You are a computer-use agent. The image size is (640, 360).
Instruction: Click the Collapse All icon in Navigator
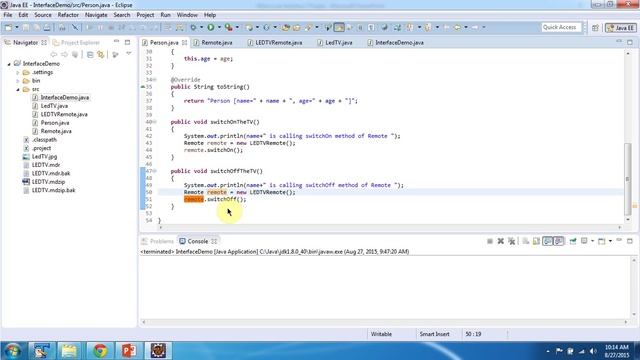(x=90, y=54)
